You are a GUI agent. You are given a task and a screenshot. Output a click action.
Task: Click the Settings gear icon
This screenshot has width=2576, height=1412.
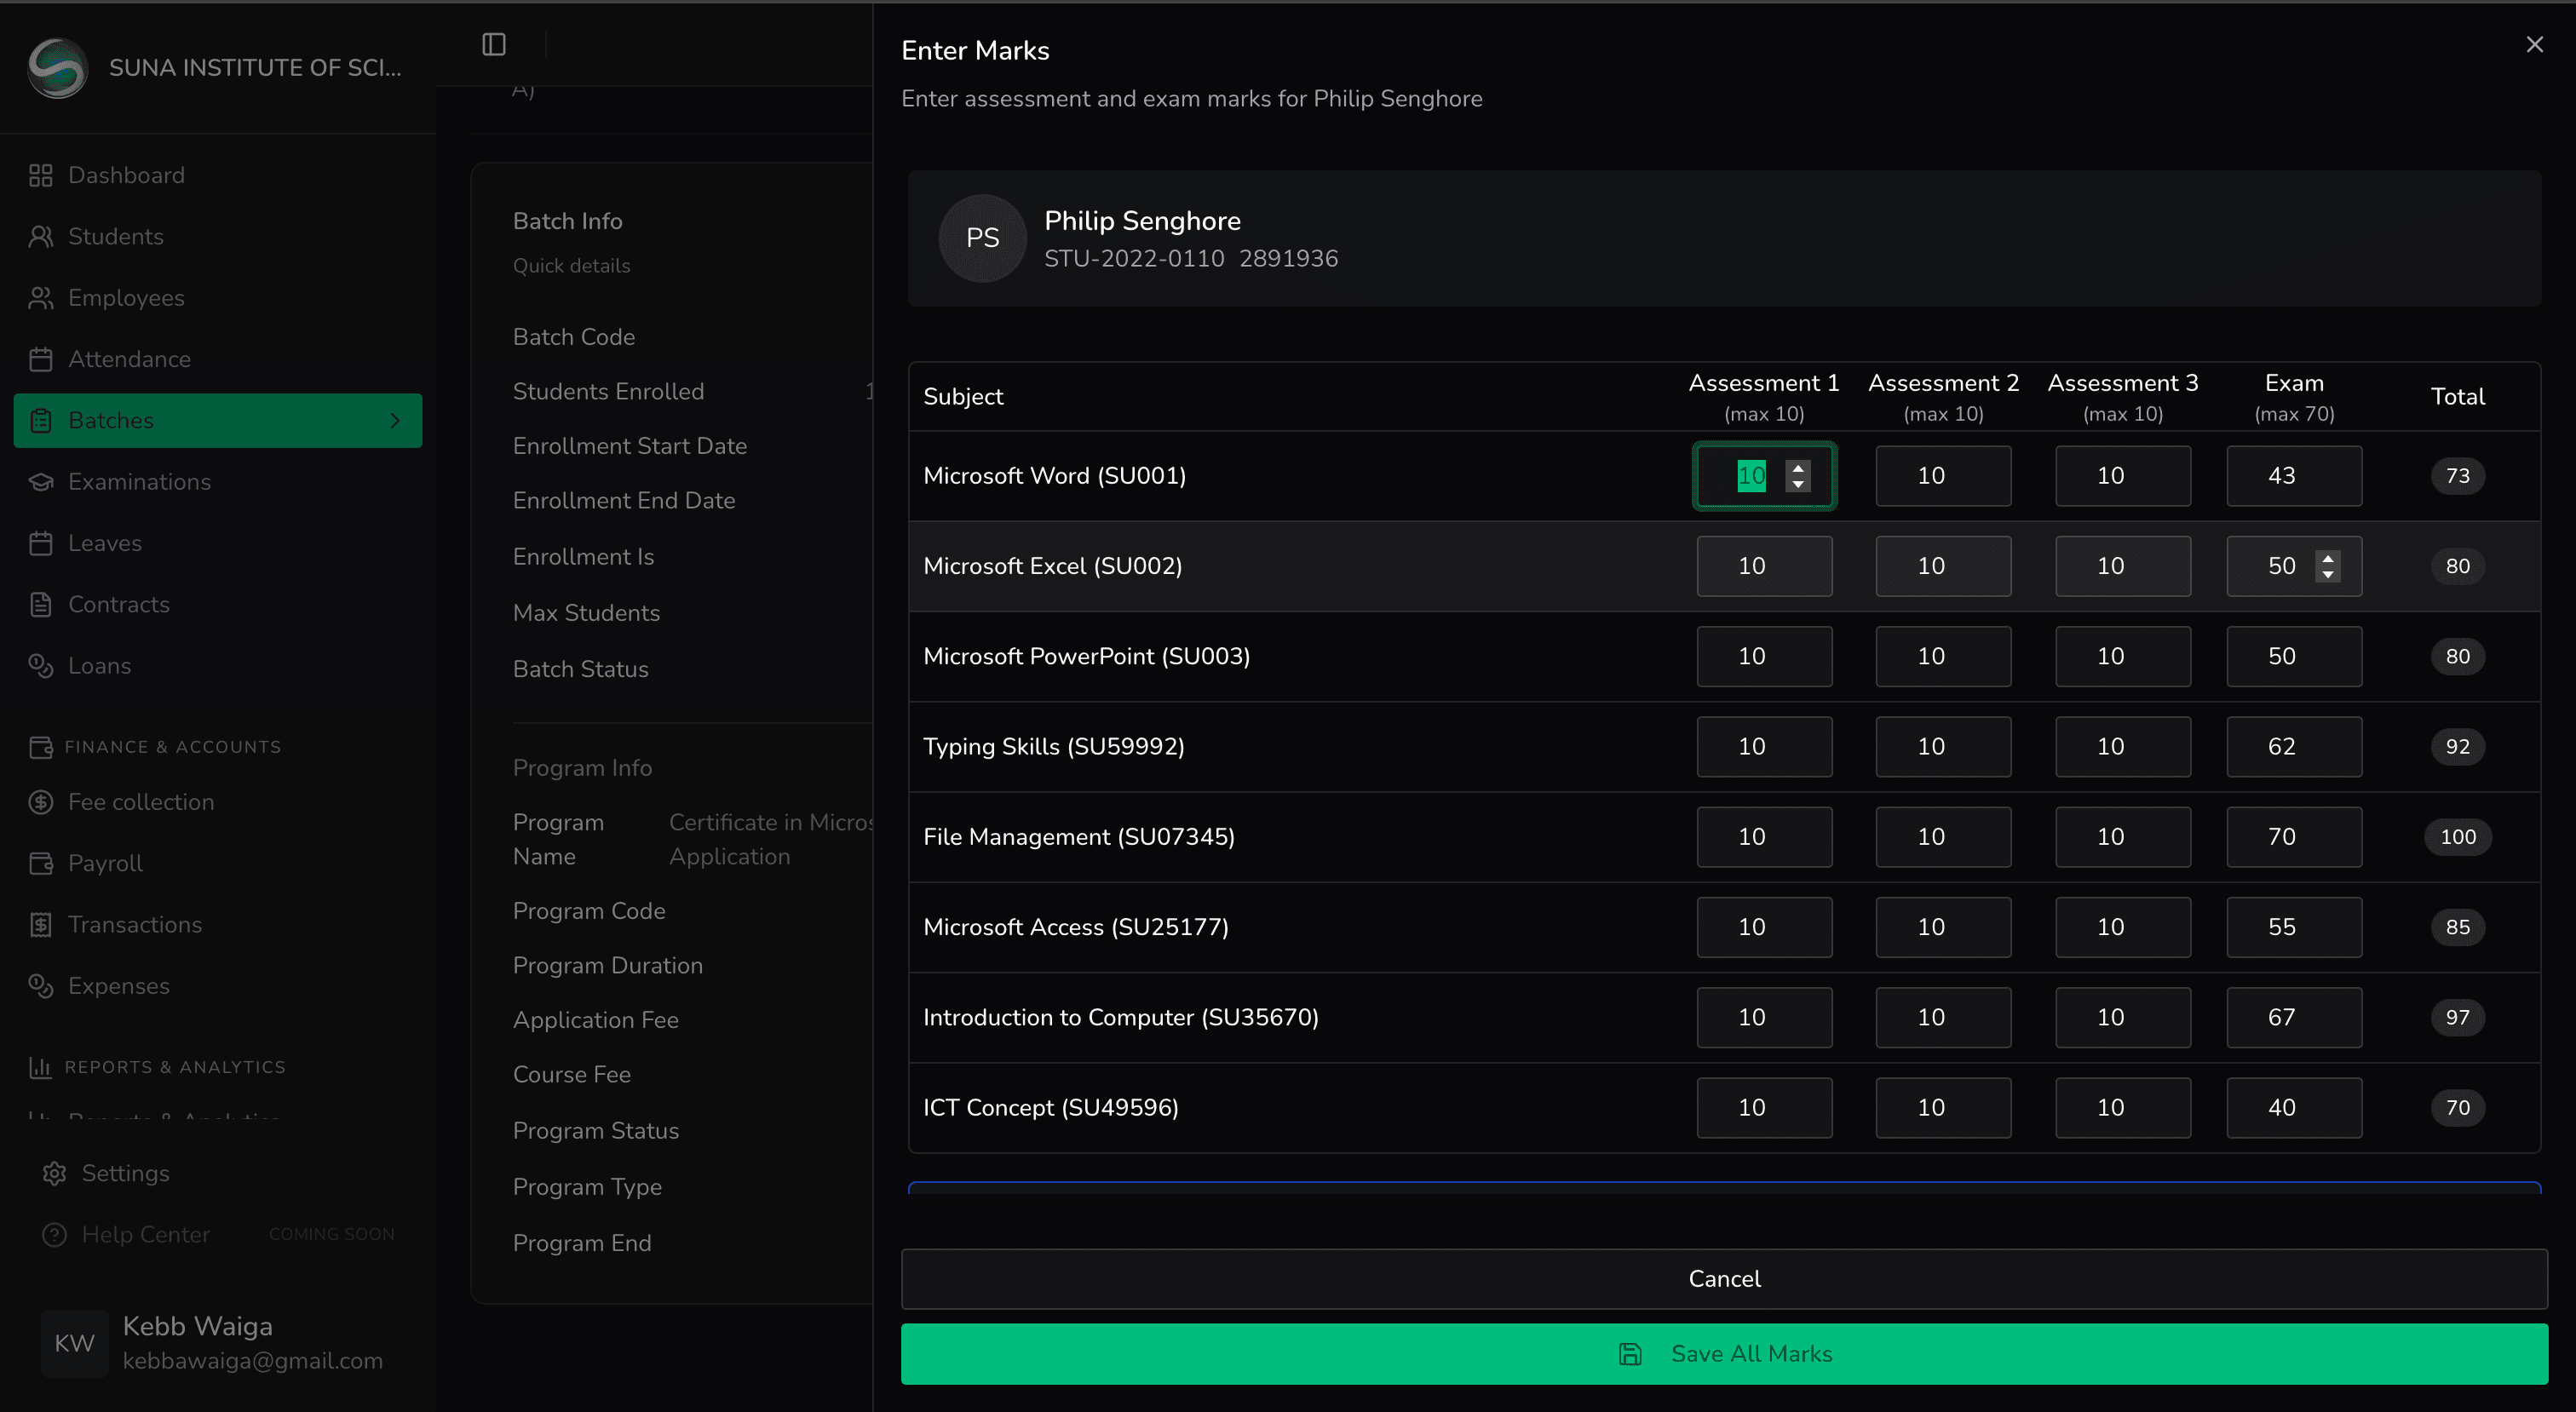pyautogui.click(x=54, y=1173)
